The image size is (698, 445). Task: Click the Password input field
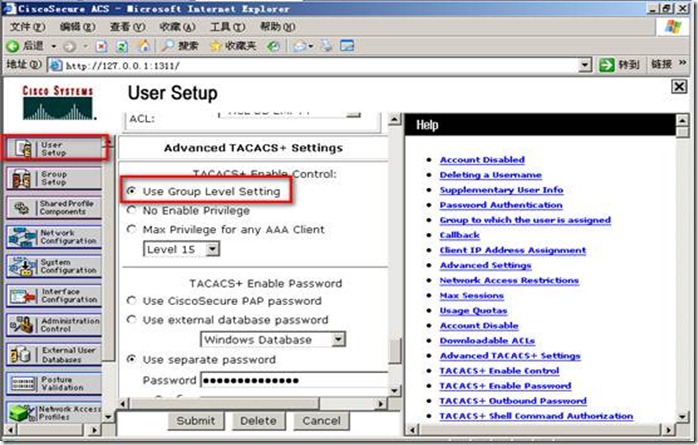pos(294,380)
